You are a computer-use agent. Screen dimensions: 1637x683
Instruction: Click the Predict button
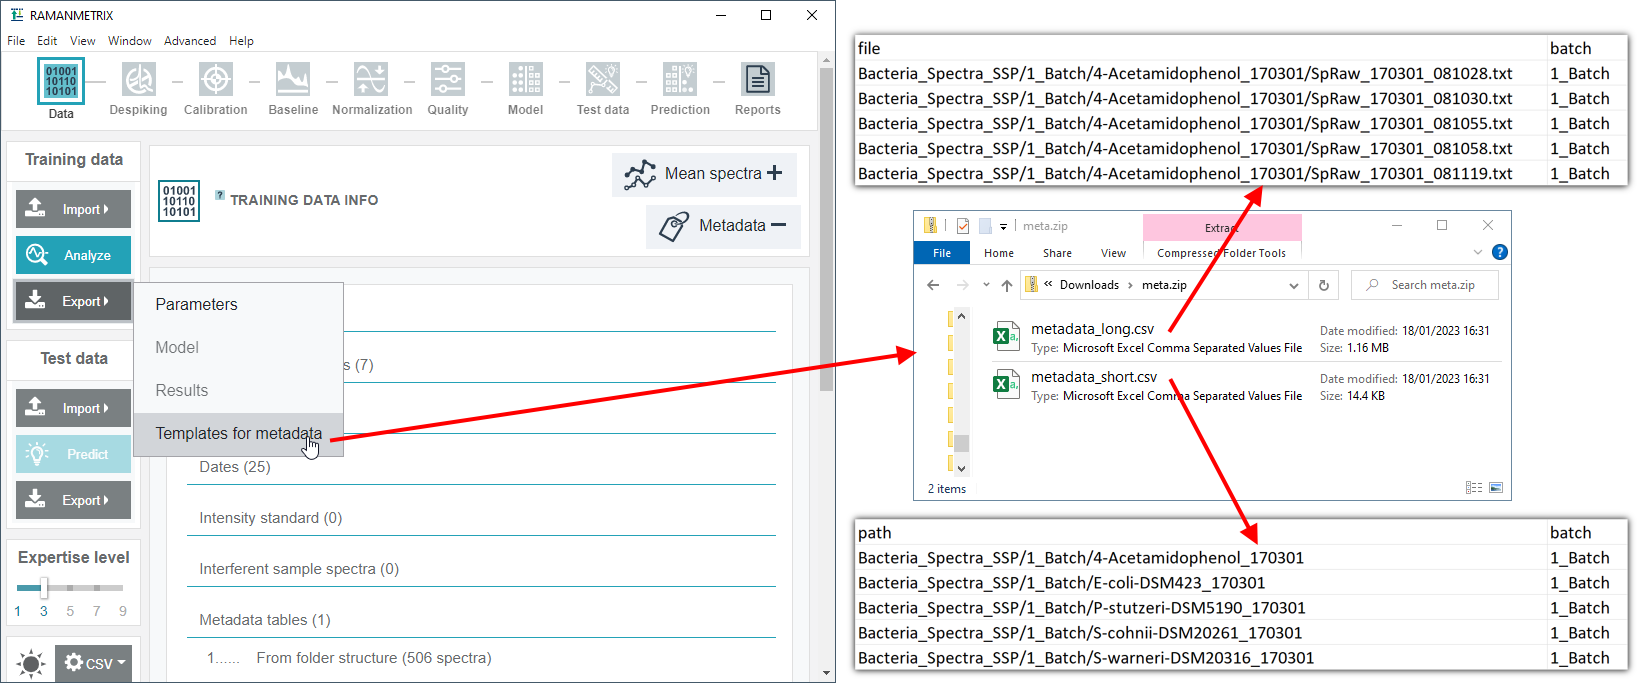pyautogui.click(x=73, y=454)
